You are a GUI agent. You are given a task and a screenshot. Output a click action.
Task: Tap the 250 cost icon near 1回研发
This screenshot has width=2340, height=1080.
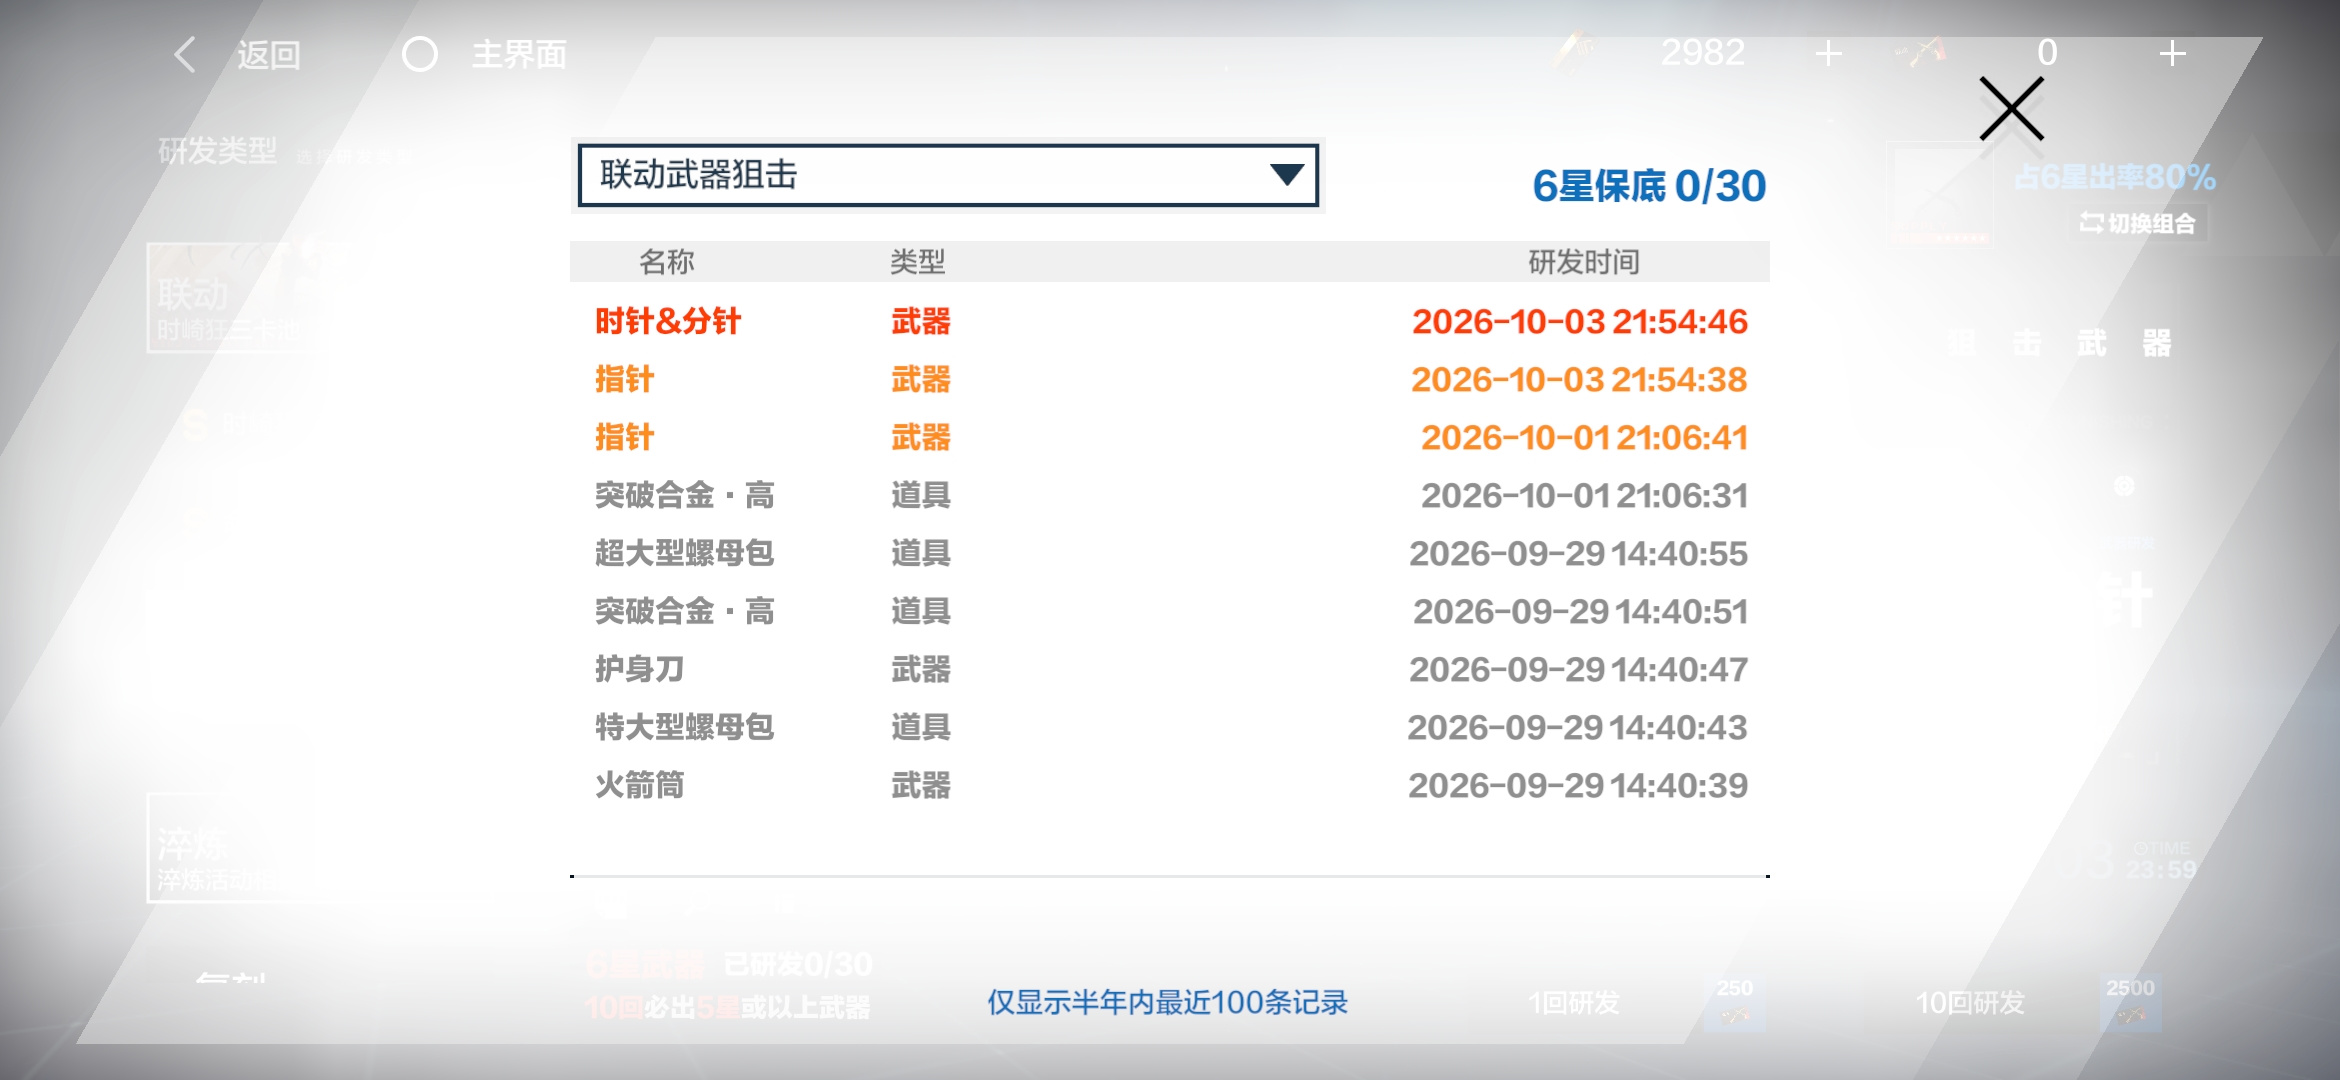[x=1734, y=1002]
